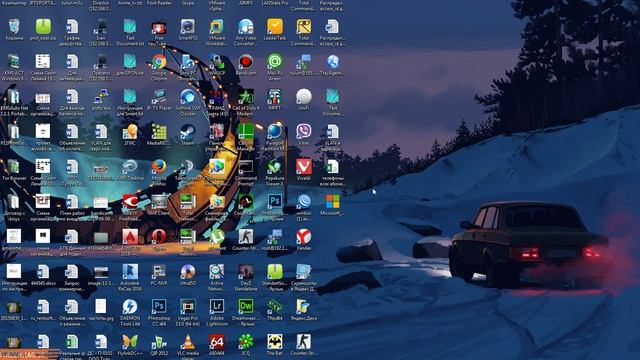Open the KMSAuto Net folder icon
640x360 pixels.
coord(14,97)
